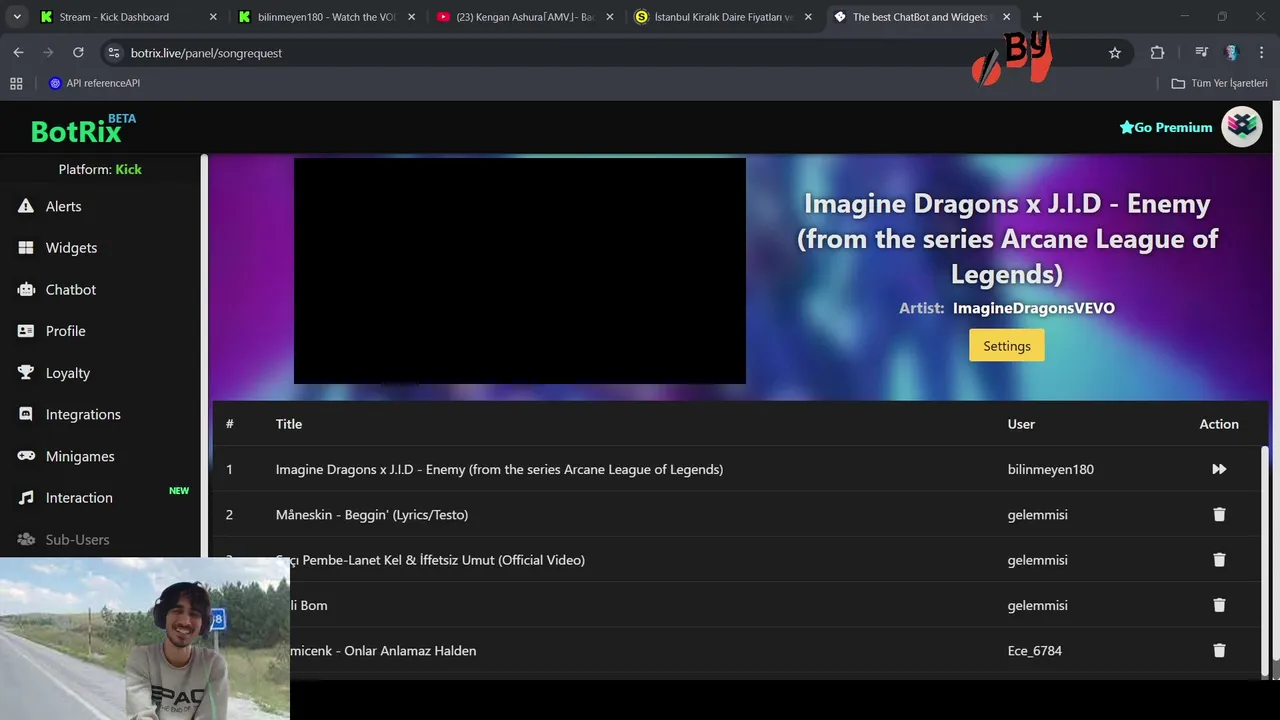Image resolution: width=1280 pixels, height=720 pixels.
Task: Open the Profile sidebar section
Action: 52,331
